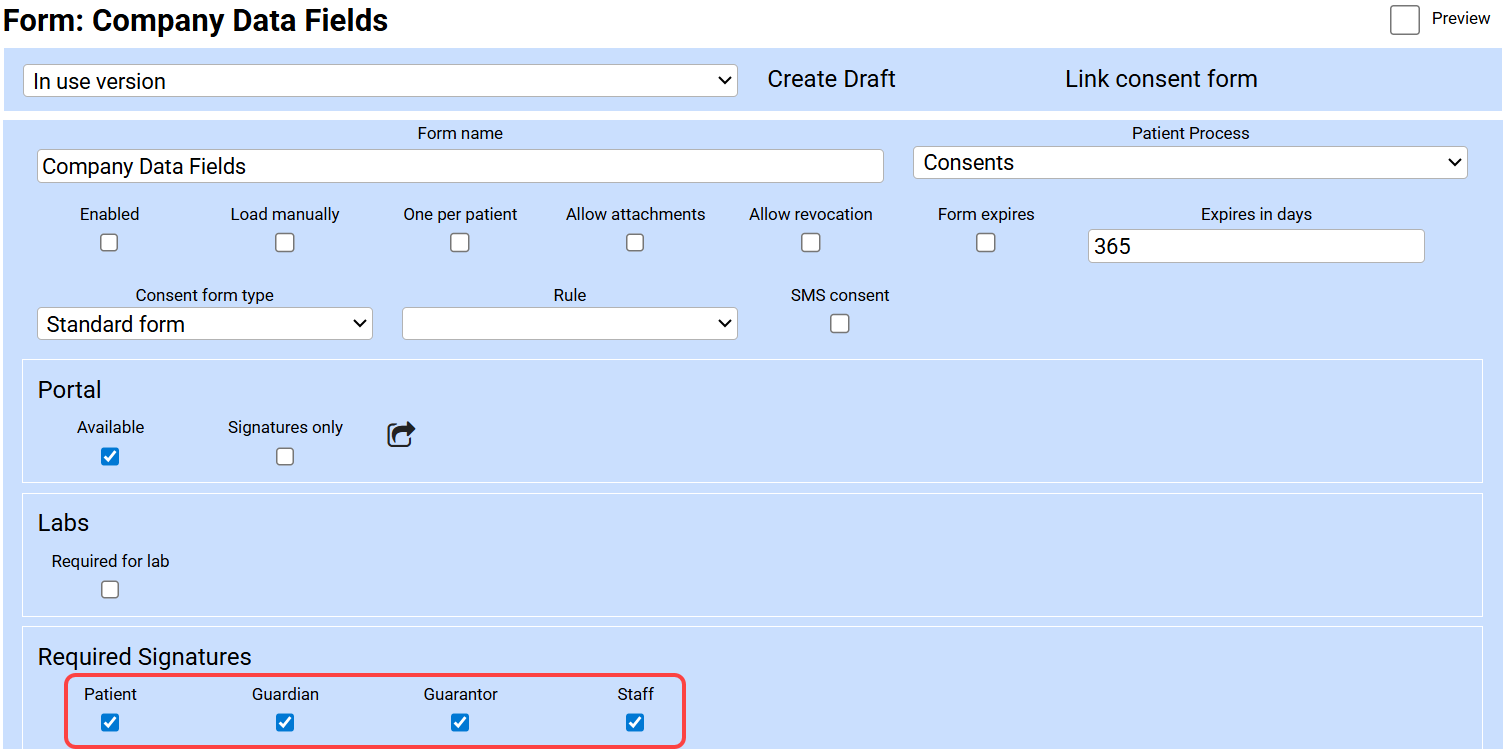Open the Rule dropdown list

[570, 324]
